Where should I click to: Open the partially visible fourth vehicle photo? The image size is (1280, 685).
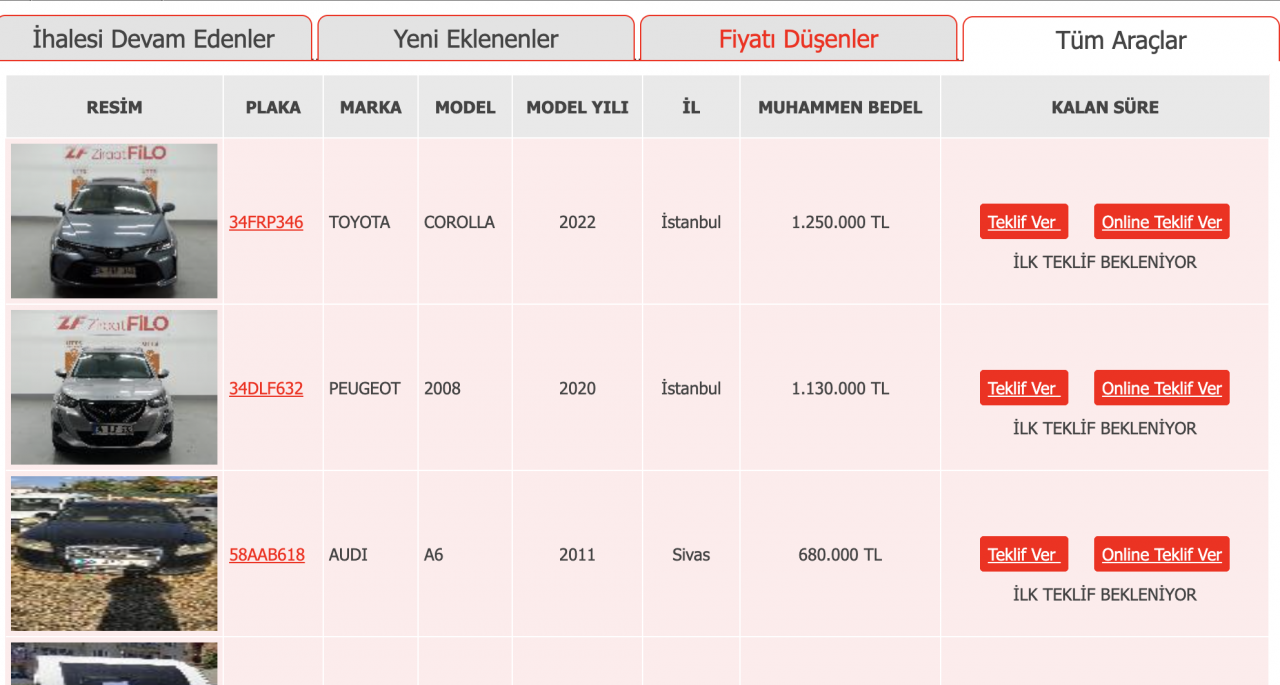click(x=114, y=664)
